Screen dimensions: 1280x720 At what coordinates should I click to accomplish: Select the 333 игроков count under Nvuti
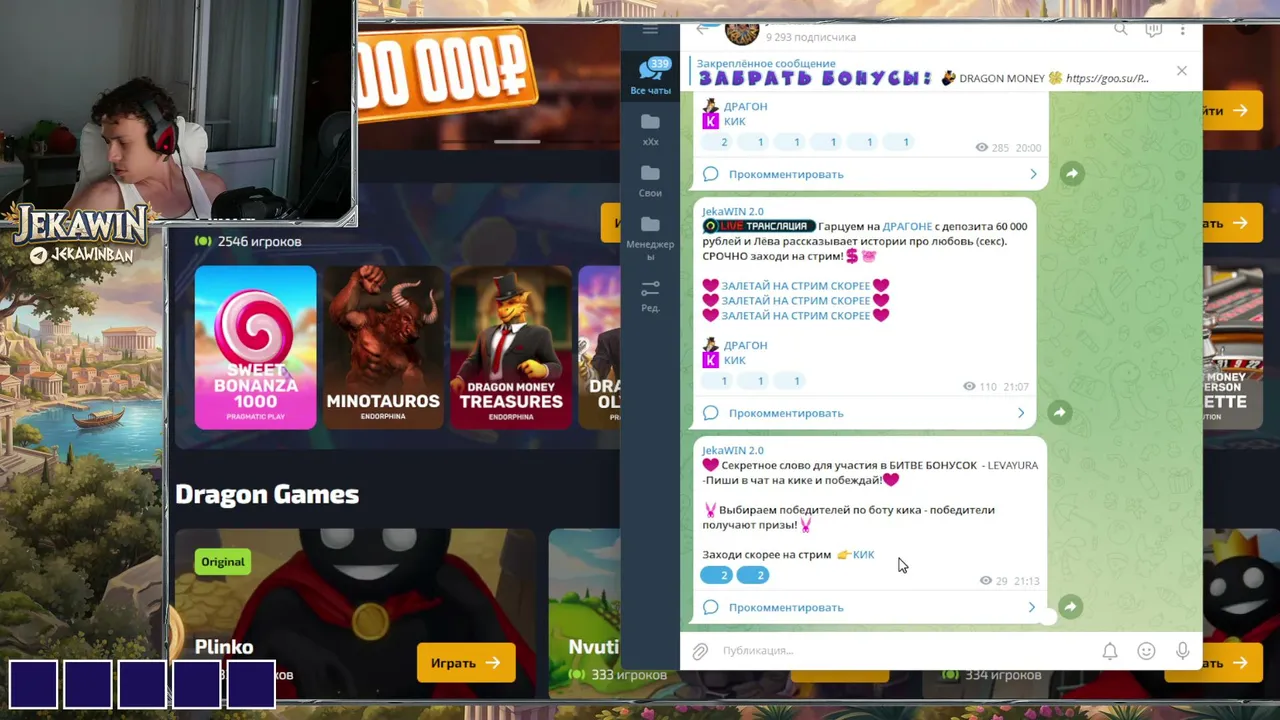pyautogui.click(x=617, y=675)
